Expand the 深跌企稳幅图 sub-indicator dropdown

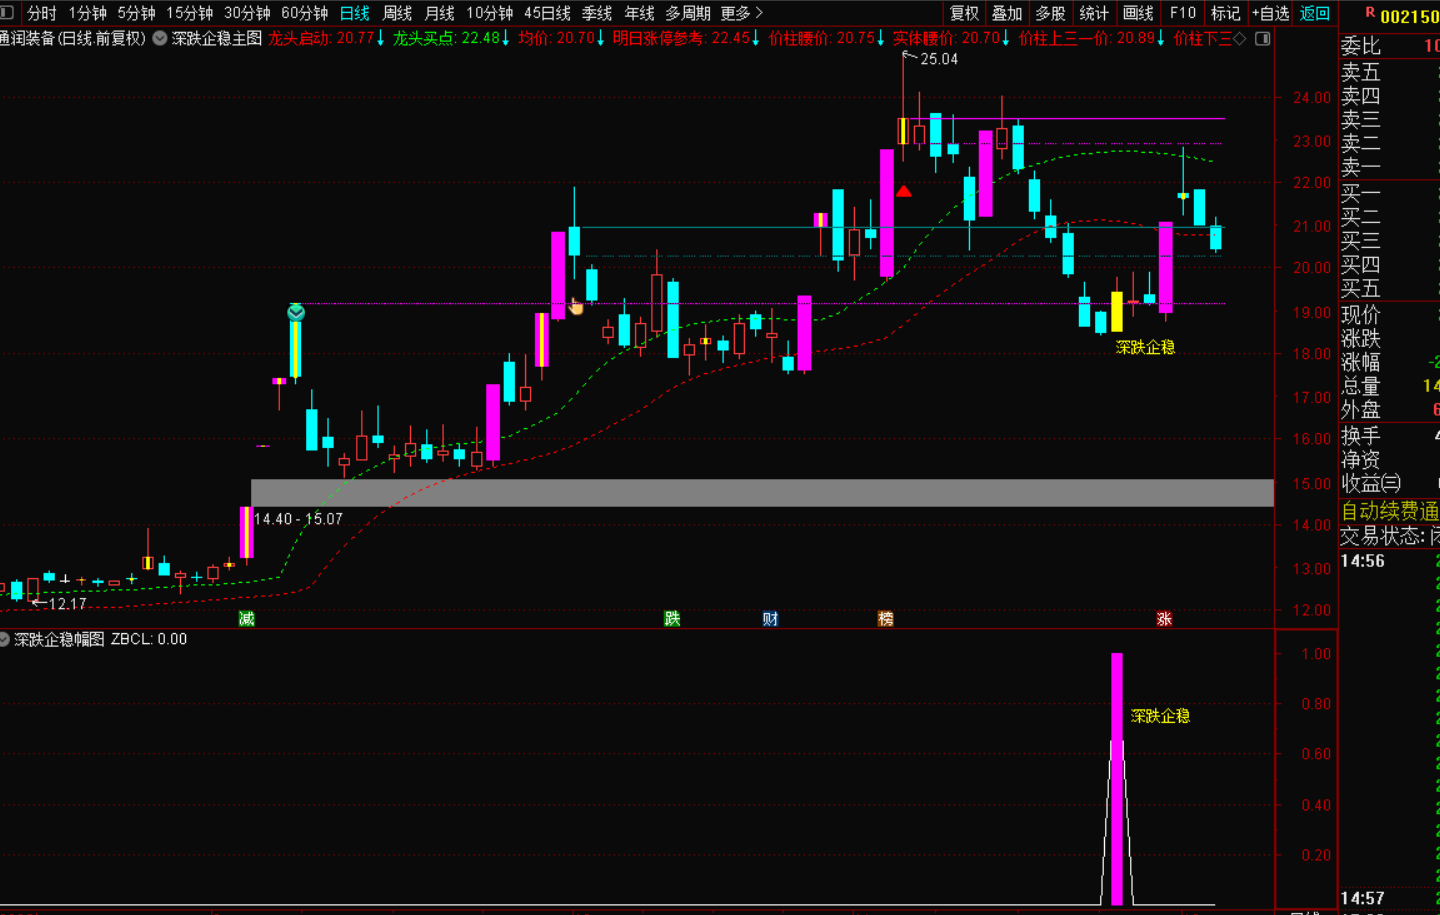(5, 639)
